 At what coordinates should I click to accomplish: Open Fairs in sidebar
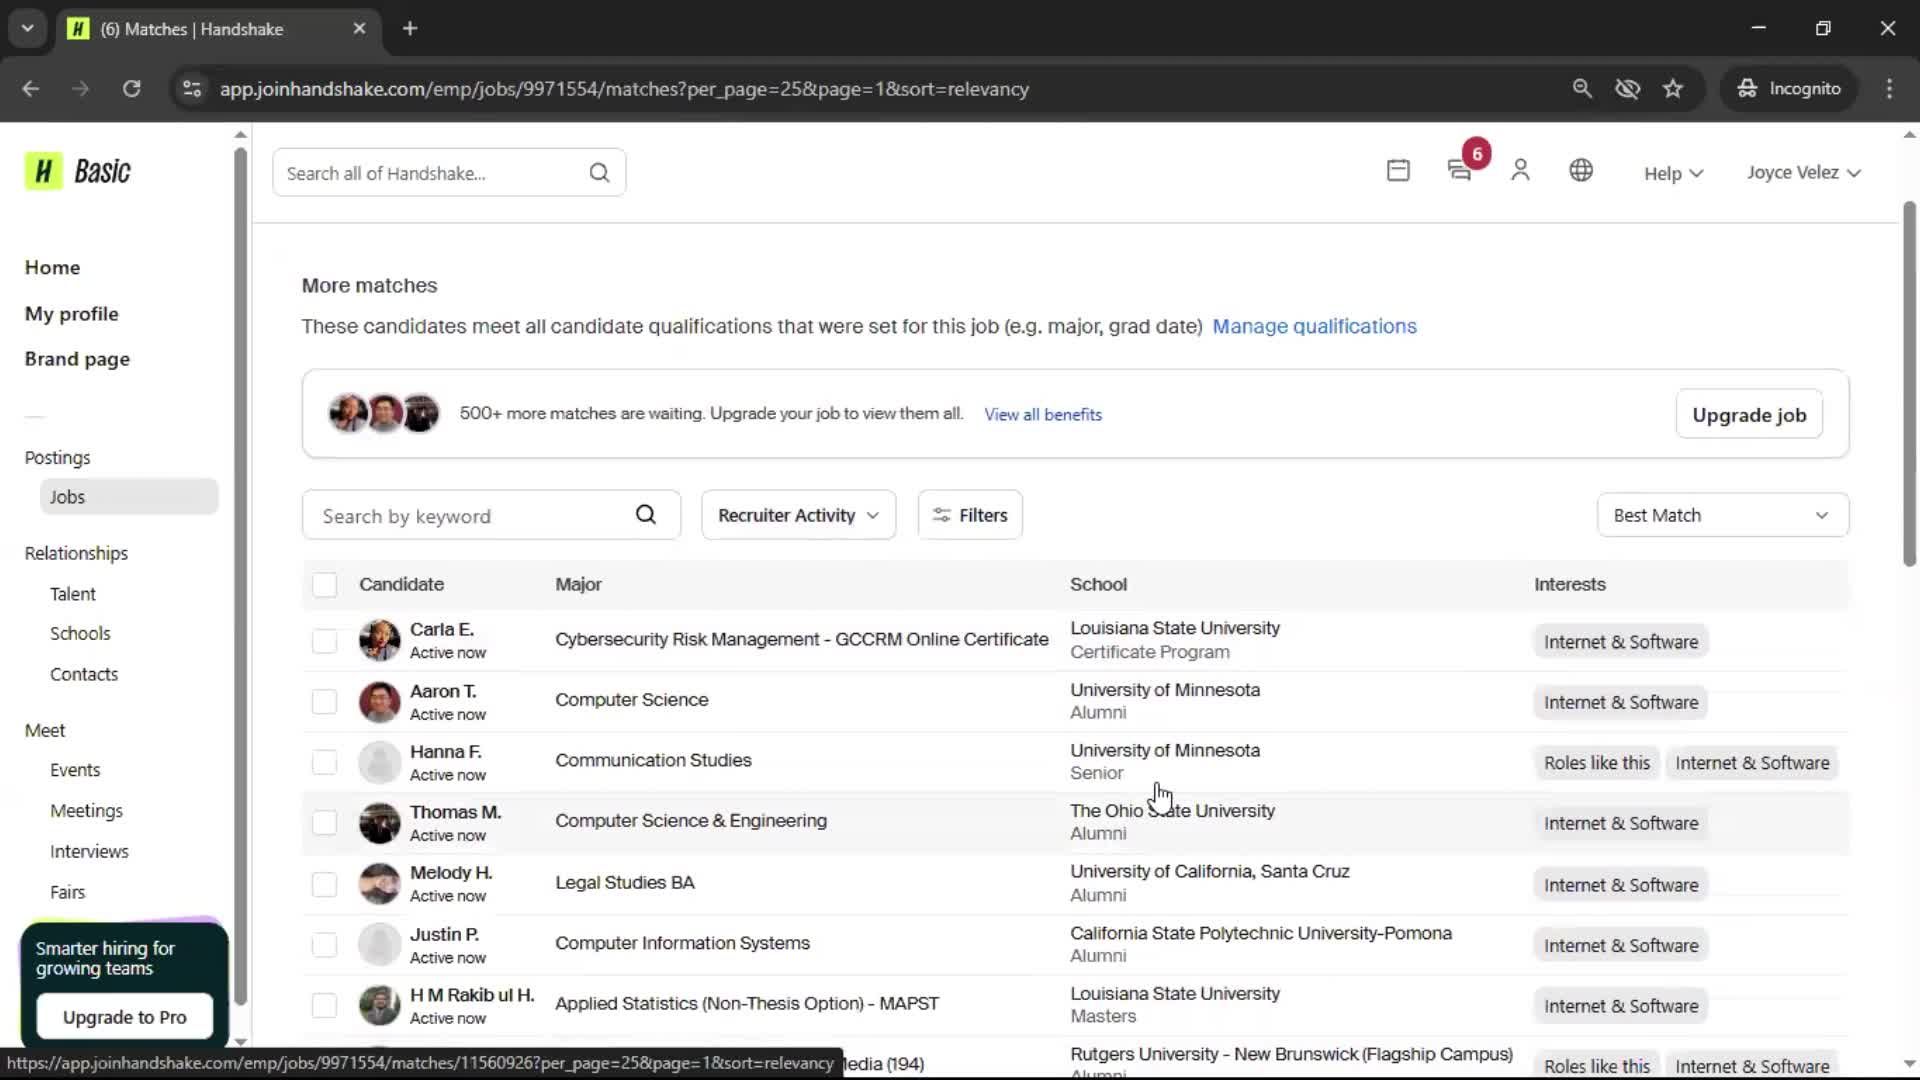tap(67, 892)
